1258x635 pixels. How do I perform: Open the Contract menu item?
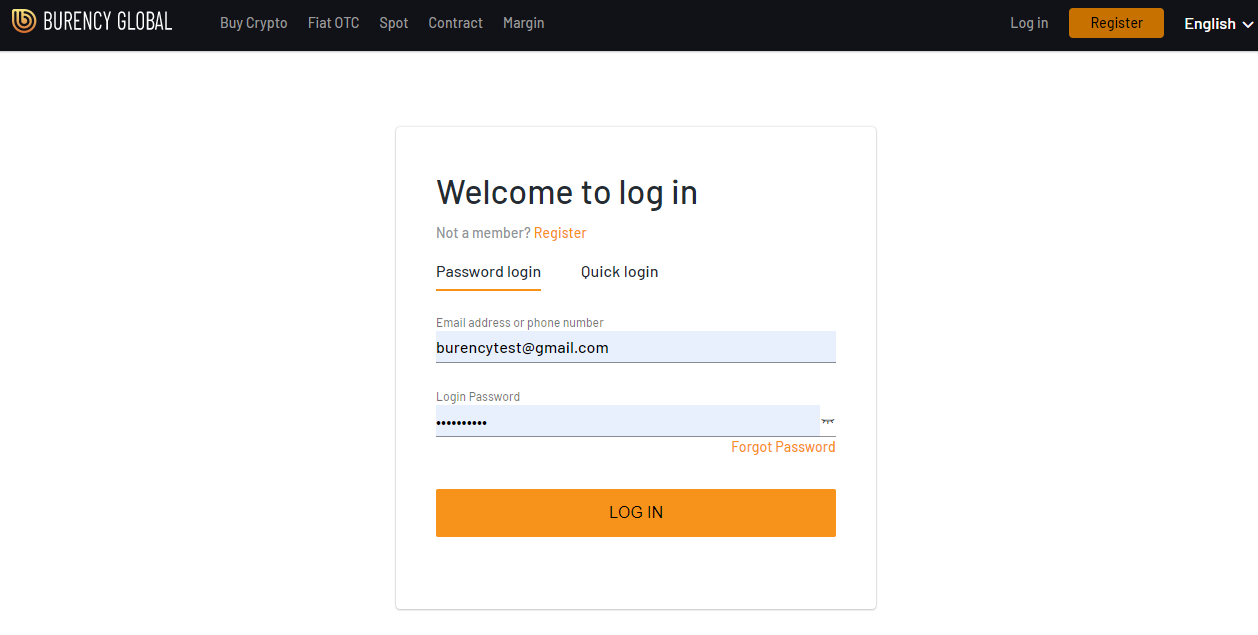coord(455,23)
